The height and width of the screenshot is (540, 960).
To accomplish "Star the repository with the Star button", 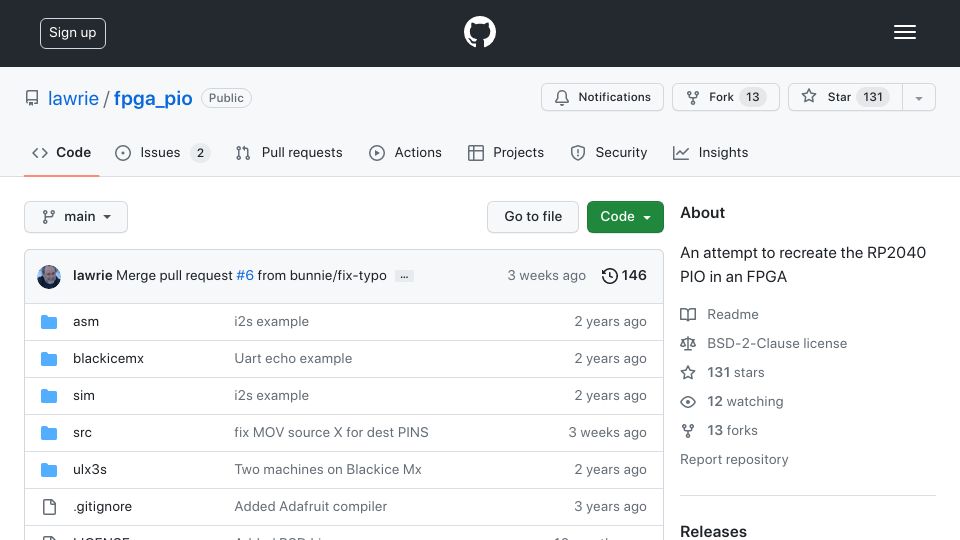I will point(845,97).
